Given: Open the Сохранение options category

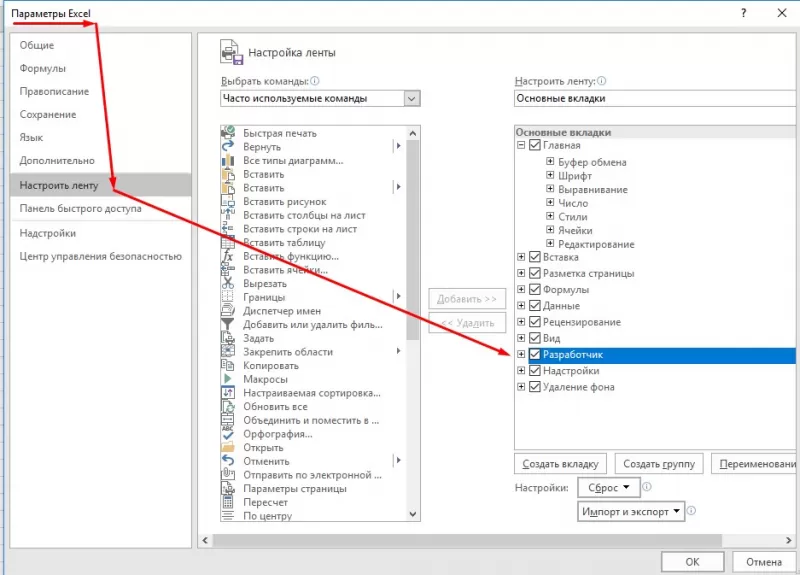Looking at the screenshot, I should point(48,114).
